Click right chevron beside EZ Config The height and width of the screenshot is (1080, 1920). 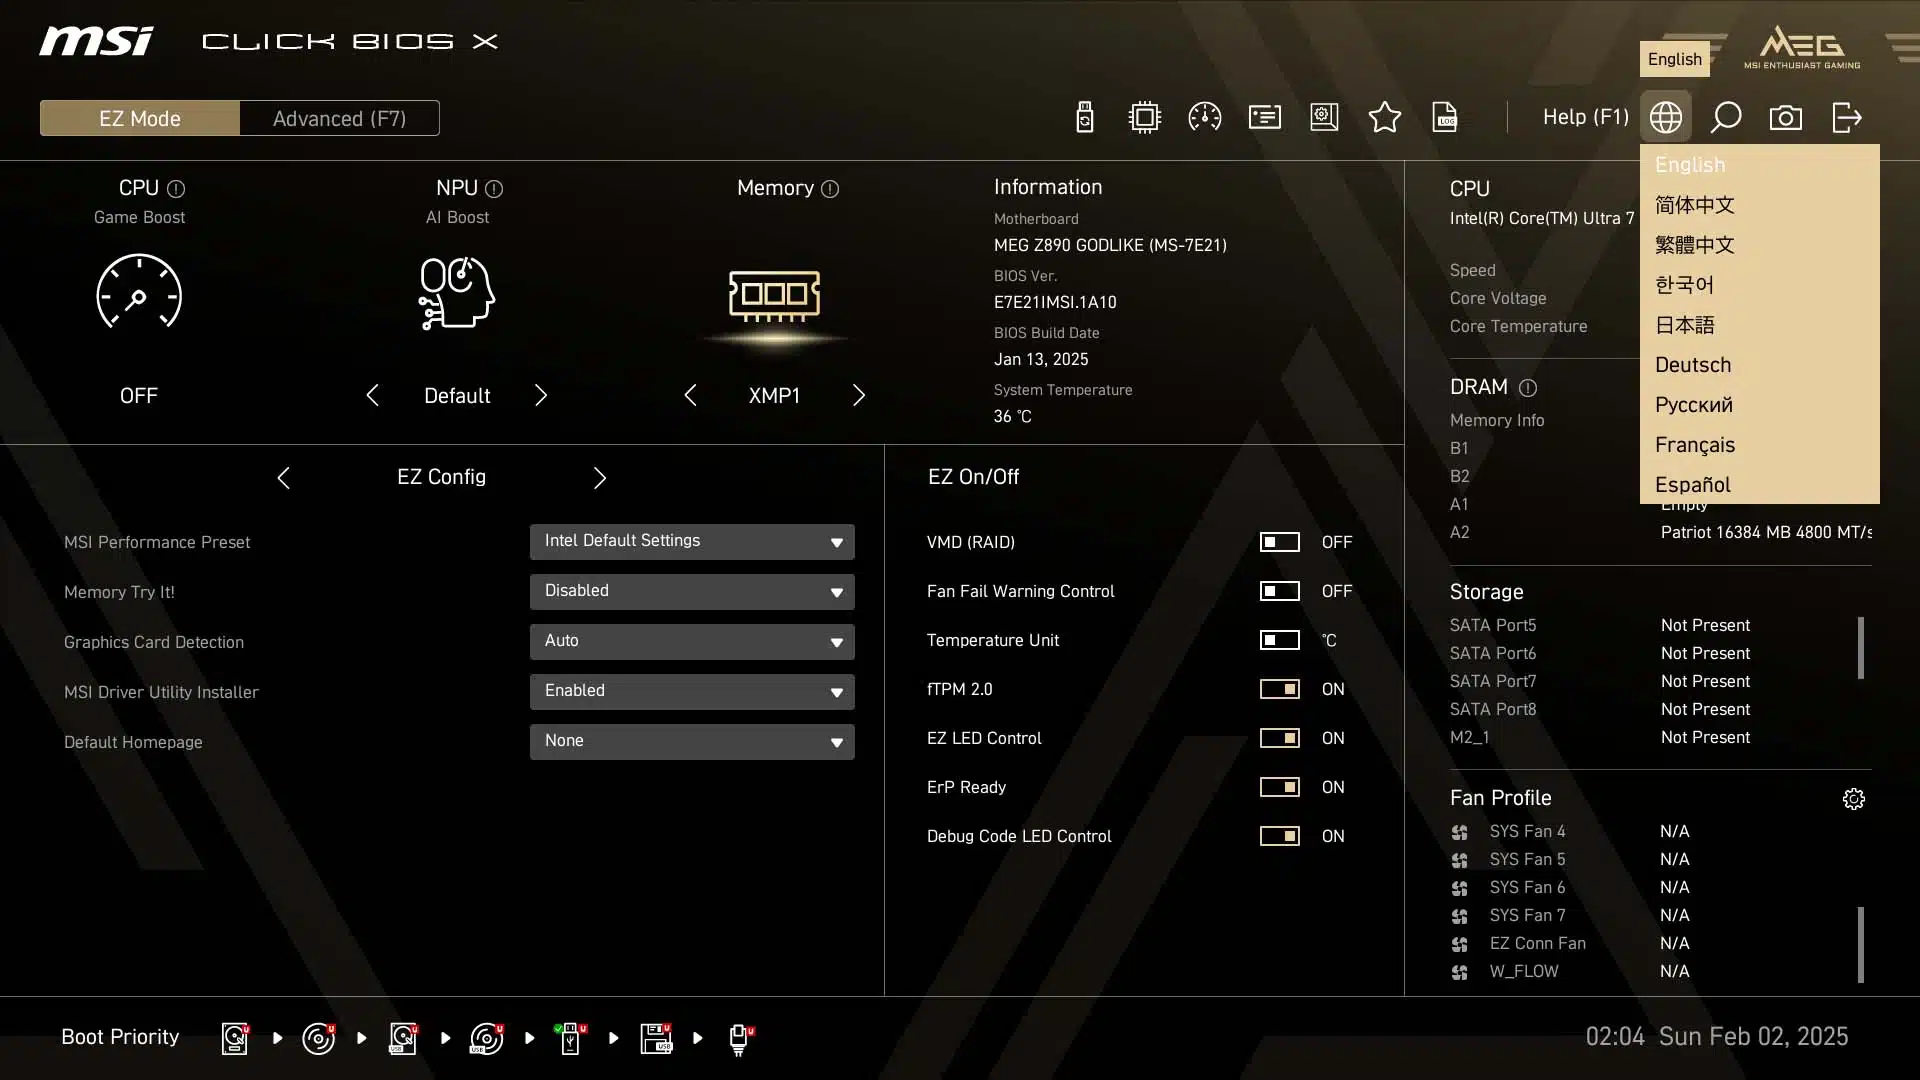click(x=600, y=478)
